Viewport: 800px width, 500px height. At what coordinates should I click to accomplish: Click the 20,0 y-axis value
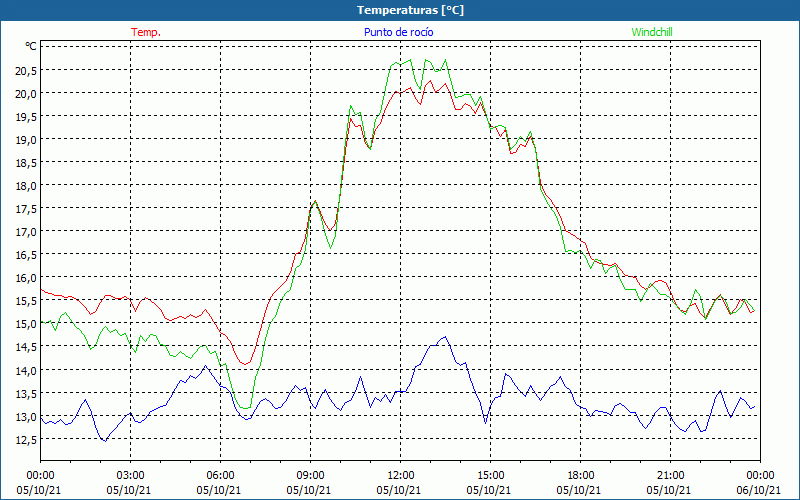click(26, 93)
